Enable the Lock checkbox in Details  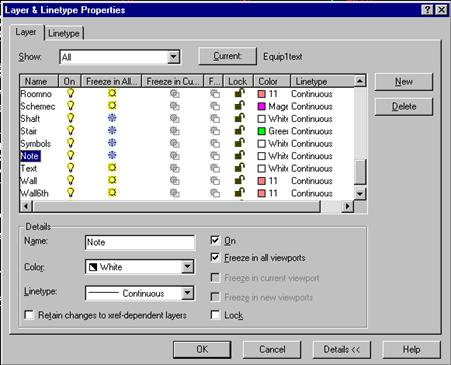coord(215,315)
